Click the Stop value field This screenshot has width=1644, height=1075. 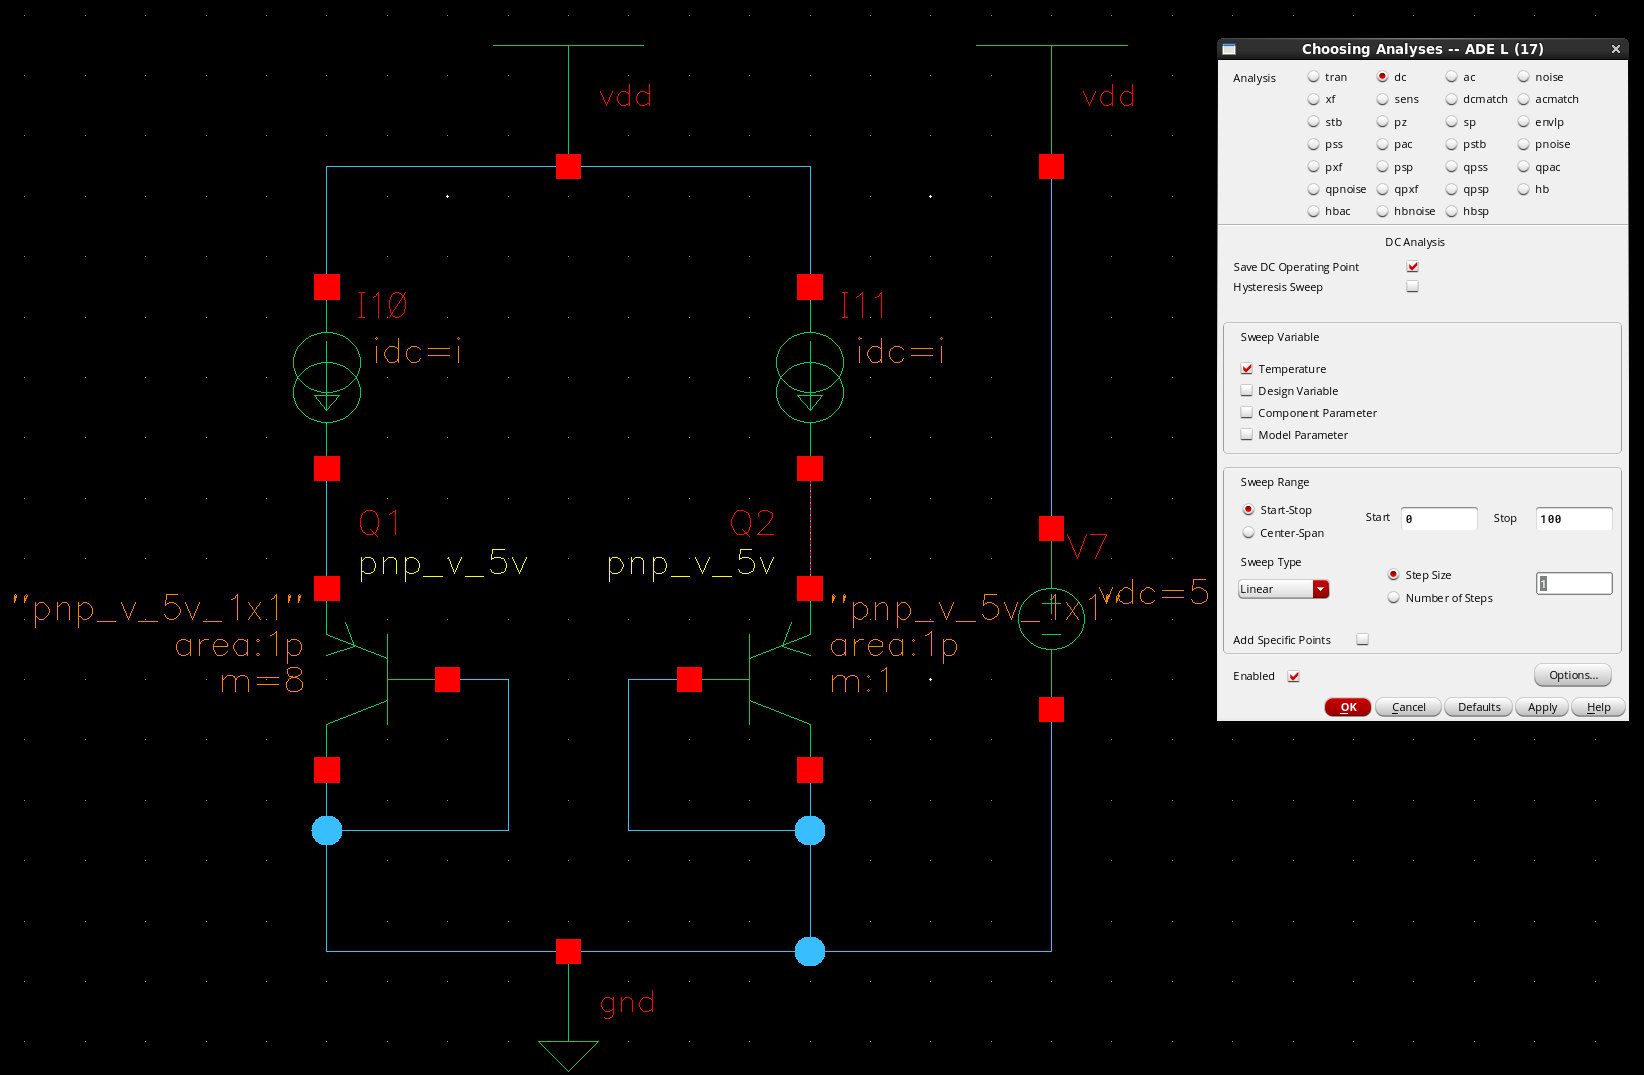(x=1574, y=518)
